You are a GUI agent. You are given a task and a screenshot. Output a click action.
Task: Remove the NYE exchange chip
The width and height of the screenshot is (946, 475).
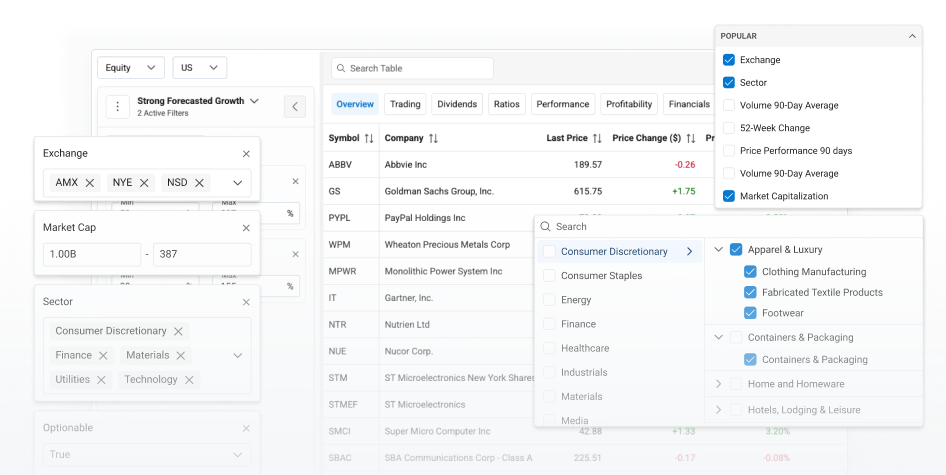144,183
